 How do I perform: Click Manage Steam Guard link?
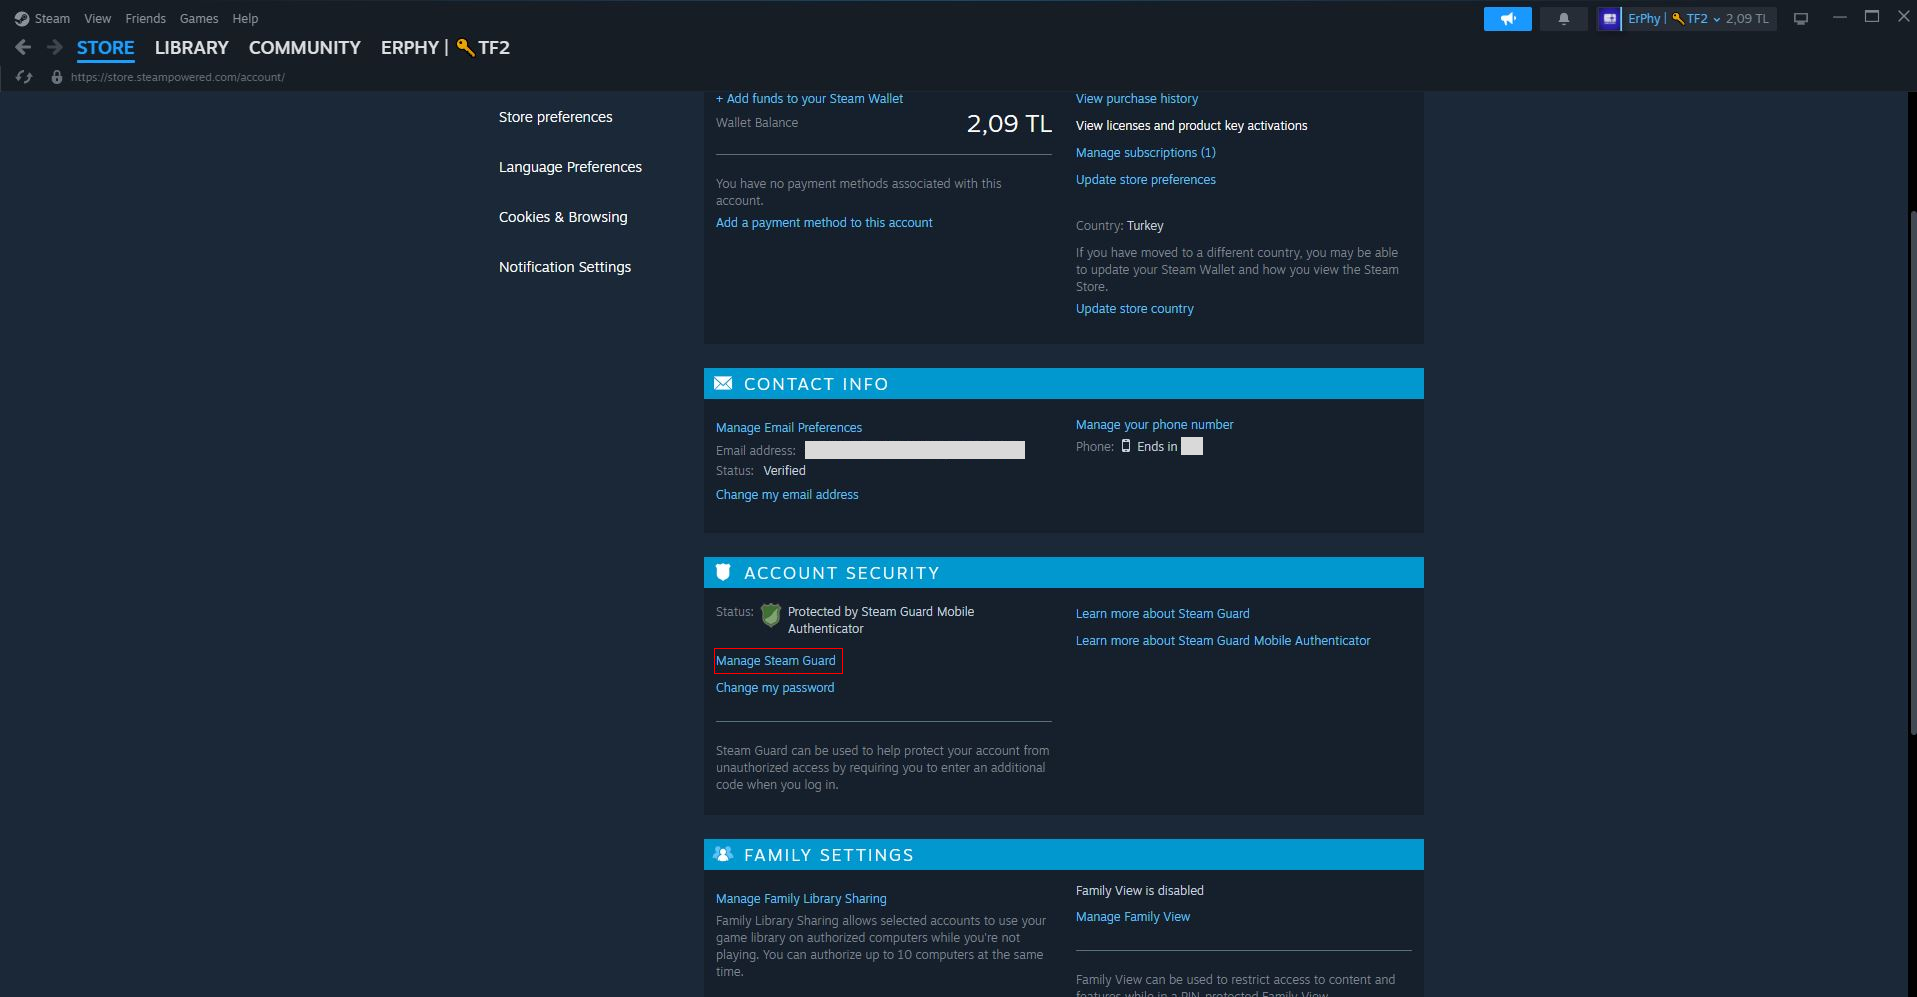(776, 661)
